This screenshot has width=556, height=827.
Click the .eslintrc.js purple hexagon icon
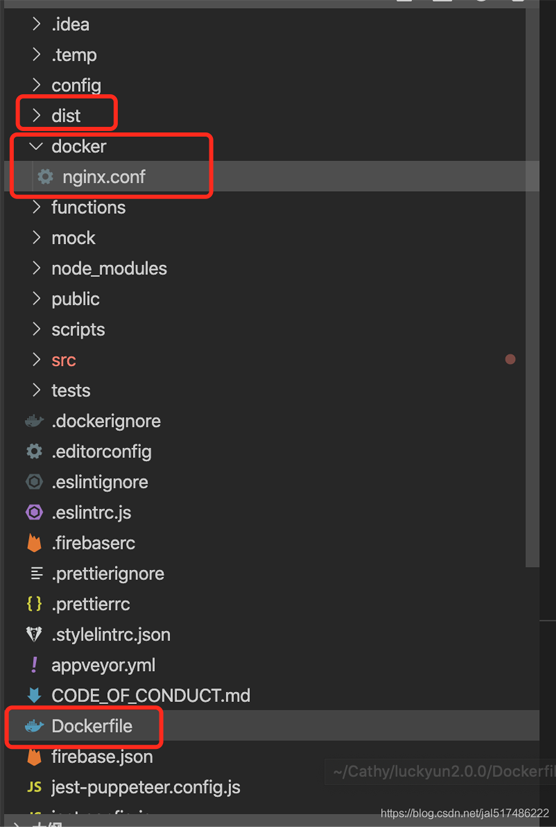pyautogui.click(x=34, y=512)
